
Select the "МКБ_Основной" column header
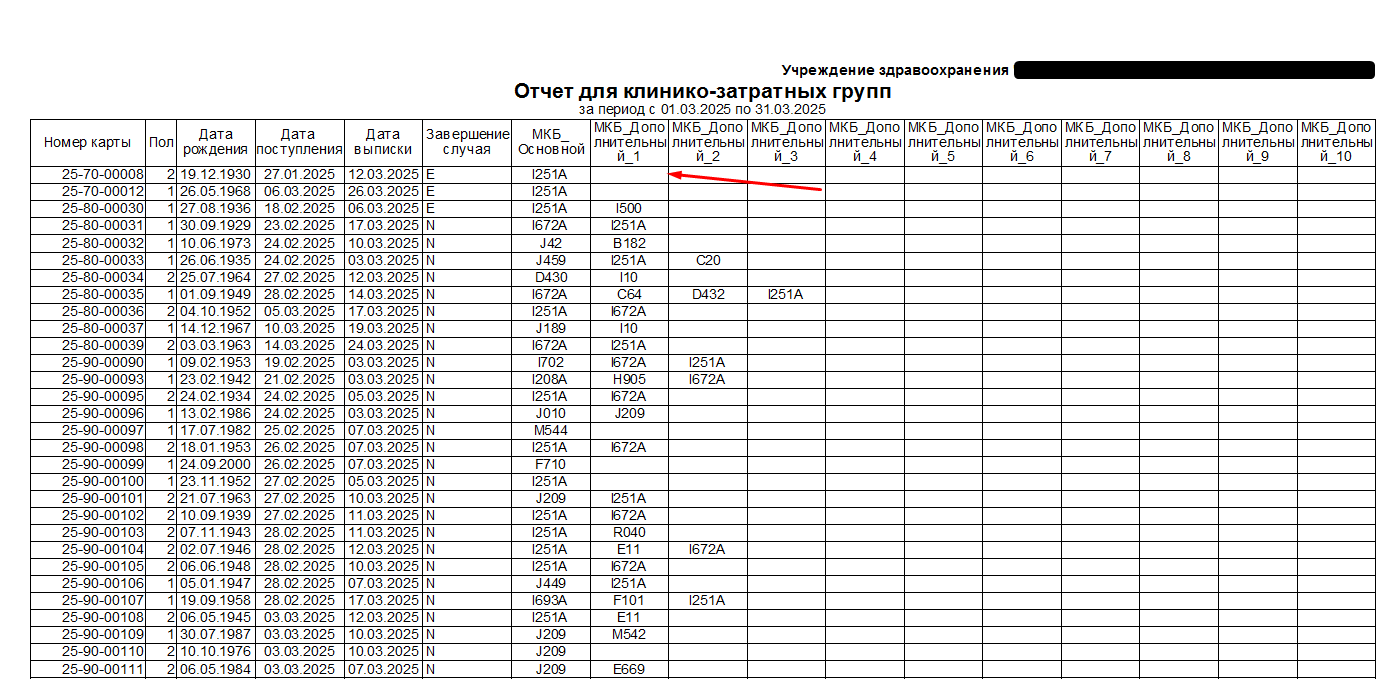[550, 142]
